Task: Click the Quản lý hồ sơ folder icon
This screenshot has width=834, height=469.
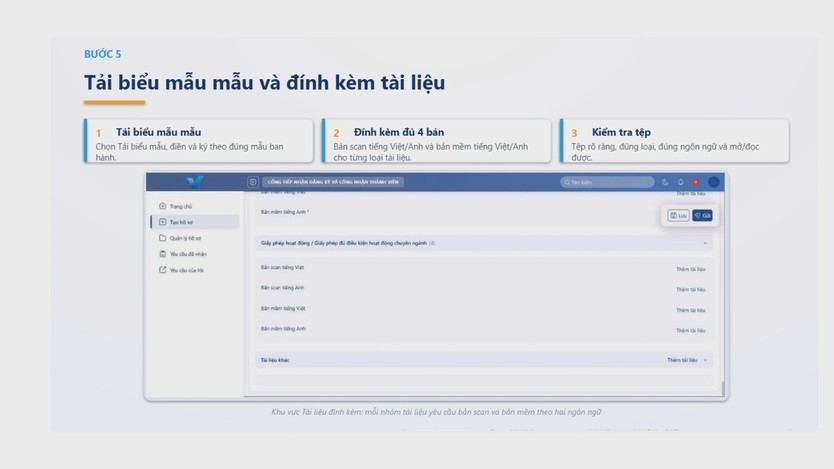Action: [163, 238]
